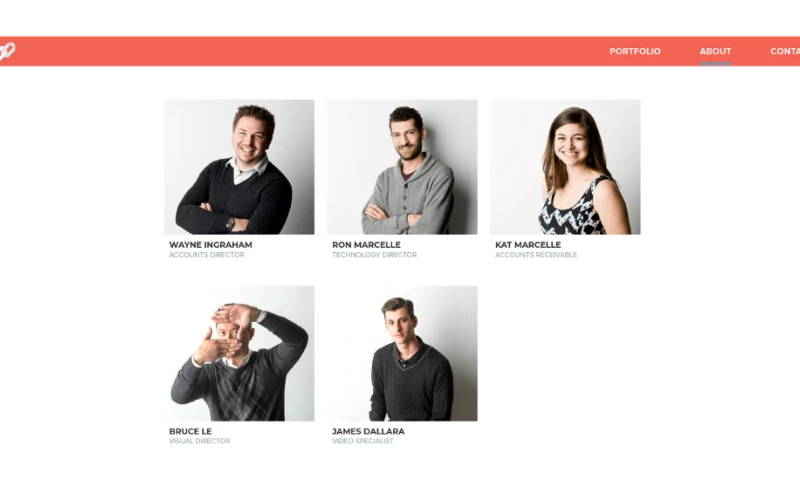800x480 pixels.
Task: Select the About navigation tab
Action: (x=715, y=51)
